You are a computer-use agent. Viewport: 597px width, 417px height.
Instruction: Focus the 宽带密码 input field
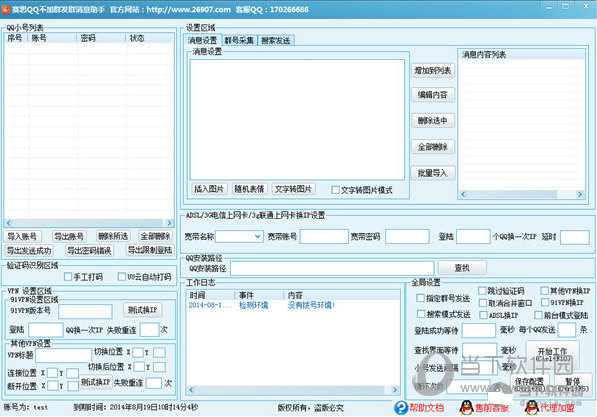407,236
